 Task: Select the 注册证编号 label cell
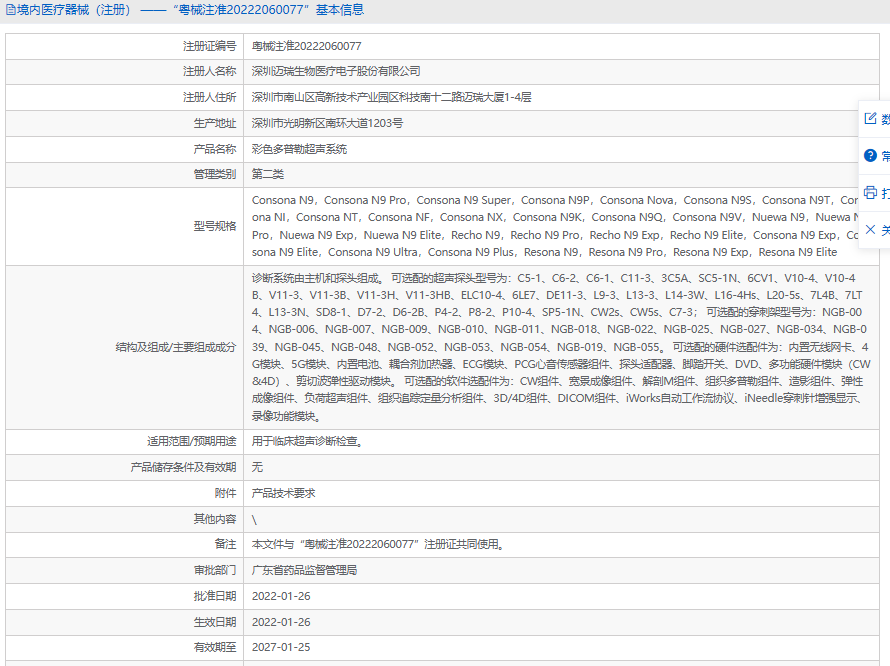coord(124,46)
